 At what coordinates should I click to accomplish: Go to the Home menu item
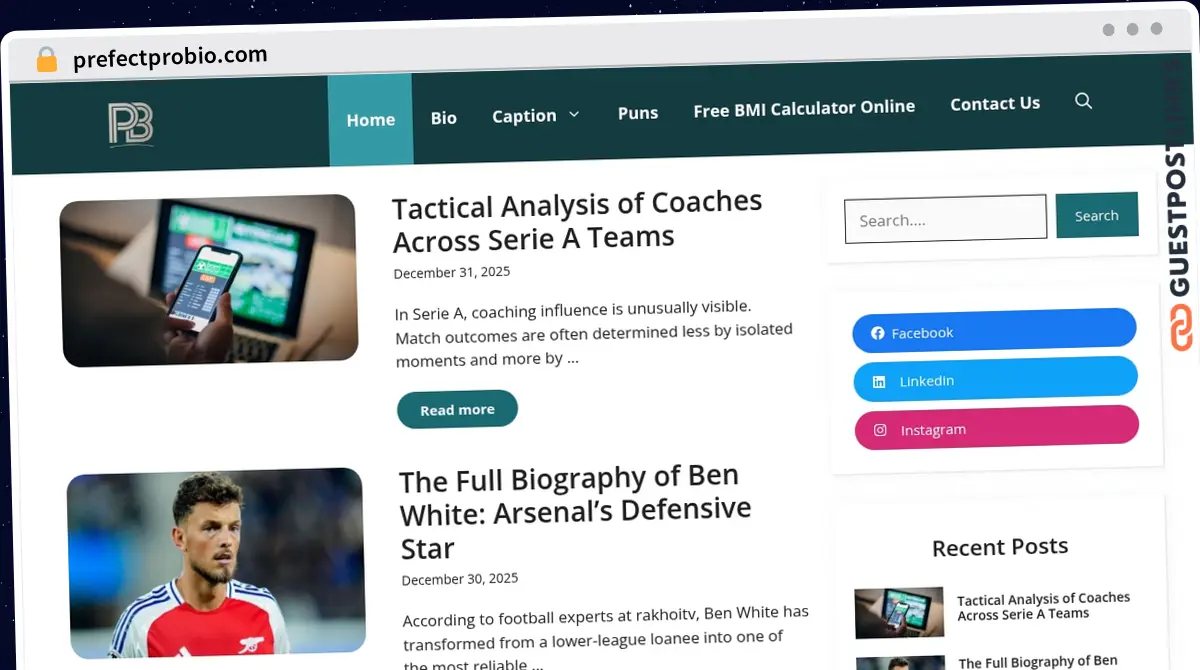(371, 120)
